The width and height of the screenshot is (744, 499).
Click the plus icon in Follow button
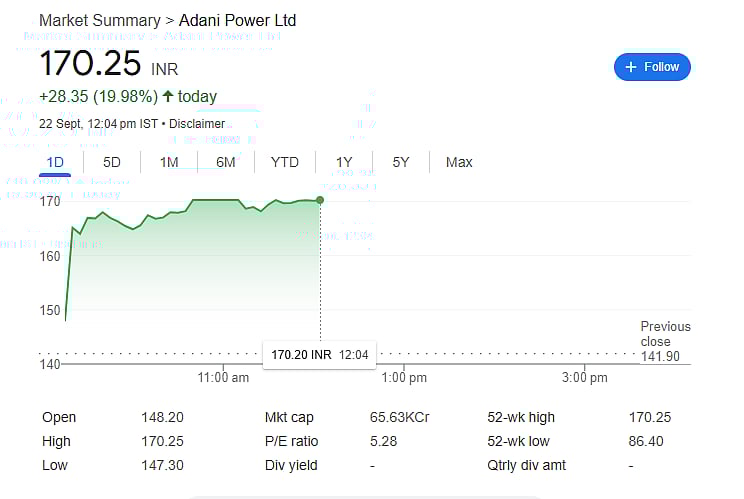point(631,67)
